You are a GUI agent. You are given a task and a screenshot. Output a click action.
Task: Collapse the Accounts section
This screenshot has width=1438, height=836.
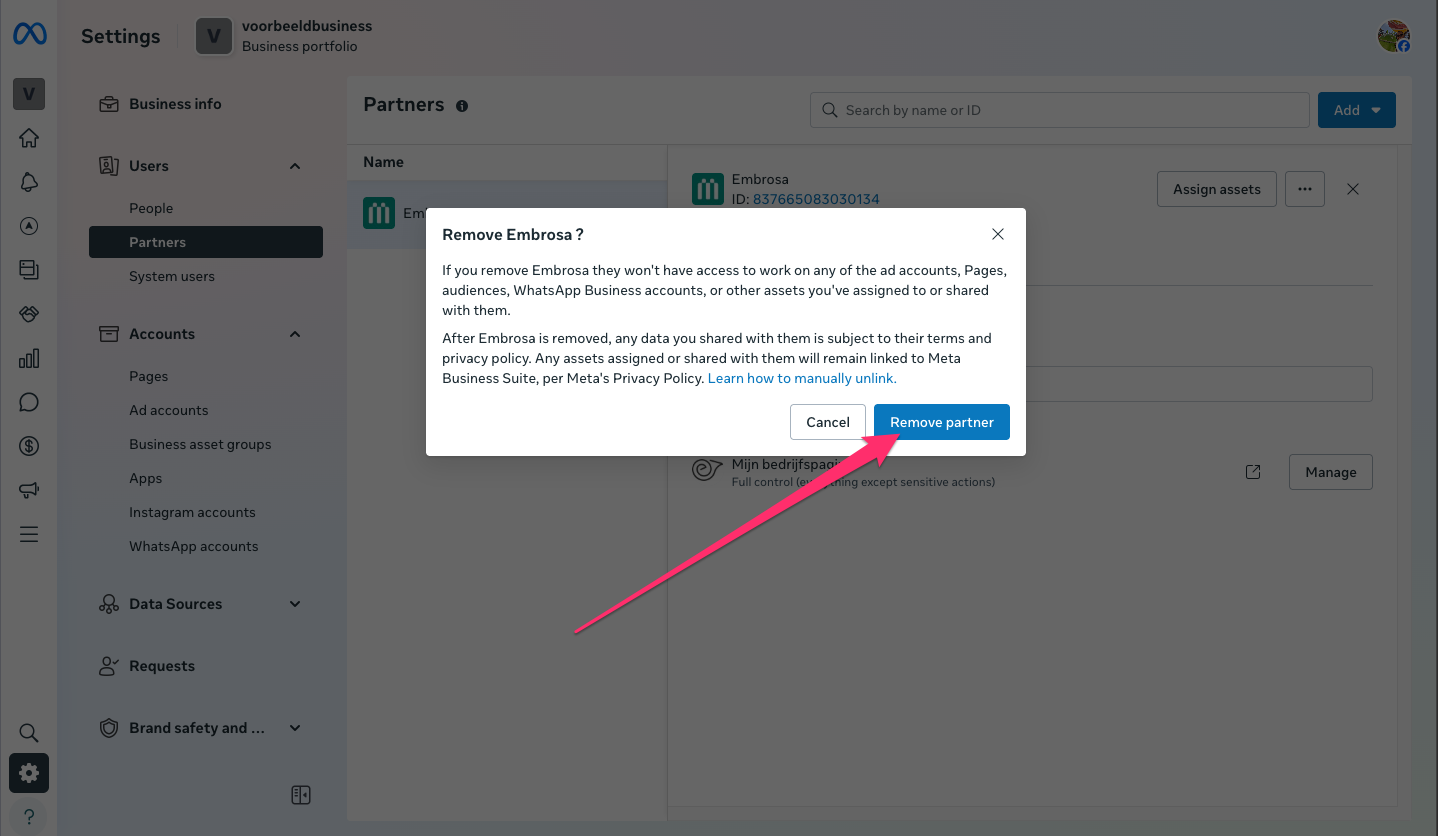295,334
